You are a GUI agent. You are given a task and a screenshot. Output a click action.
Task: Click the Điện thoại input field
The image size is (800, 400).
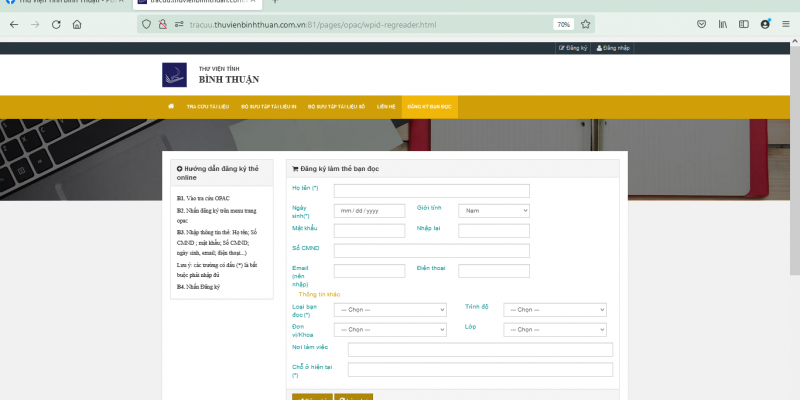click(494, 271)
